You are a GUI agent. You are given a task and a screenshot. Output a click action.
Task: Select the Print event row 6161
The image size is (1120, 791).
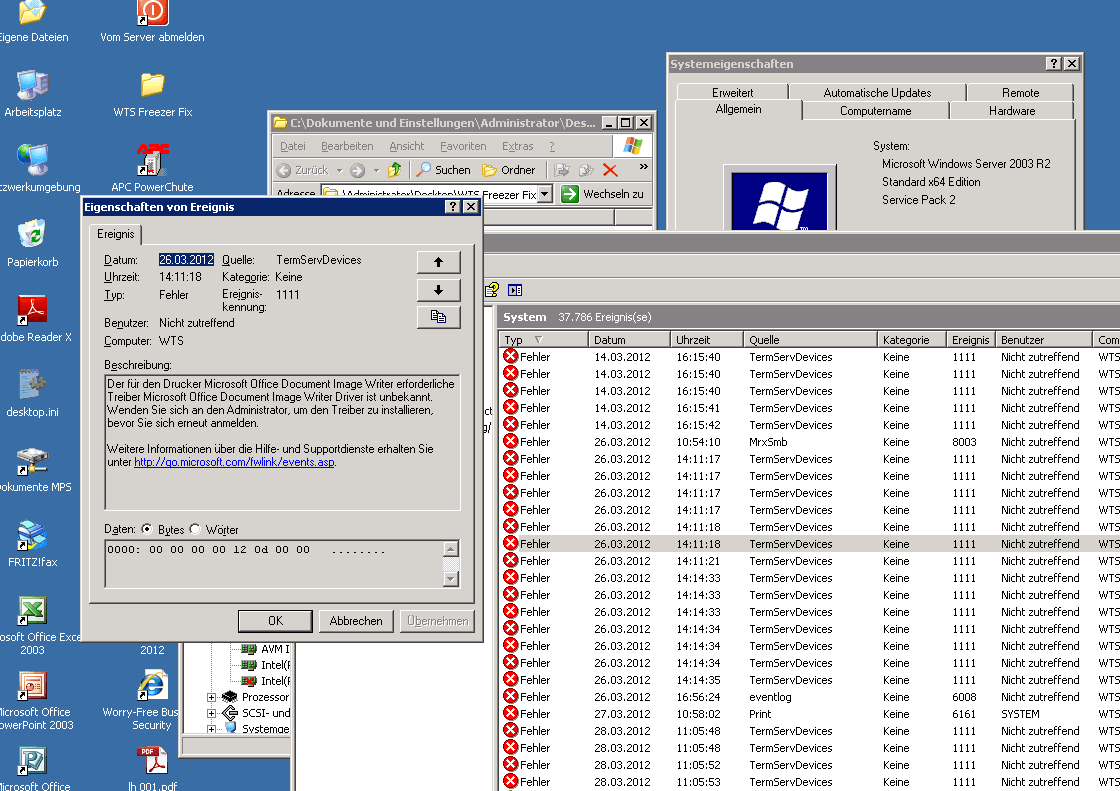809,715
